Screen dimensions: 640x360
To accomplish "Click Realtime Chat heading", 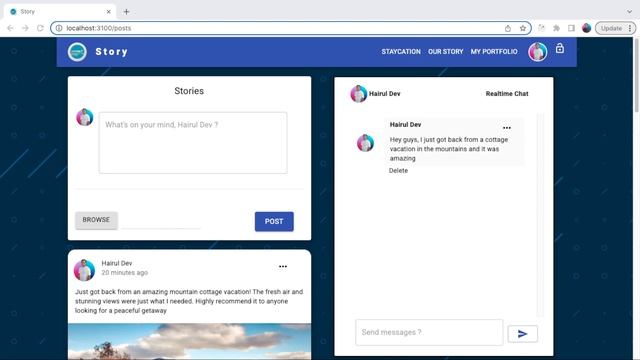I will (x=507, y=93).
